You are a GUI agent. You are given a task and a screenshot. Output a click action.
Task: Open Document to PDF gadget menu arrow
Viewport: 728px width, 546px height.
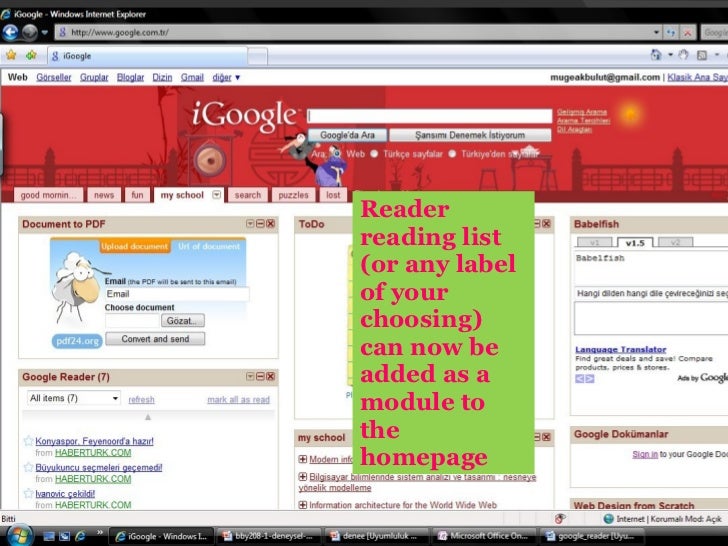250,224
